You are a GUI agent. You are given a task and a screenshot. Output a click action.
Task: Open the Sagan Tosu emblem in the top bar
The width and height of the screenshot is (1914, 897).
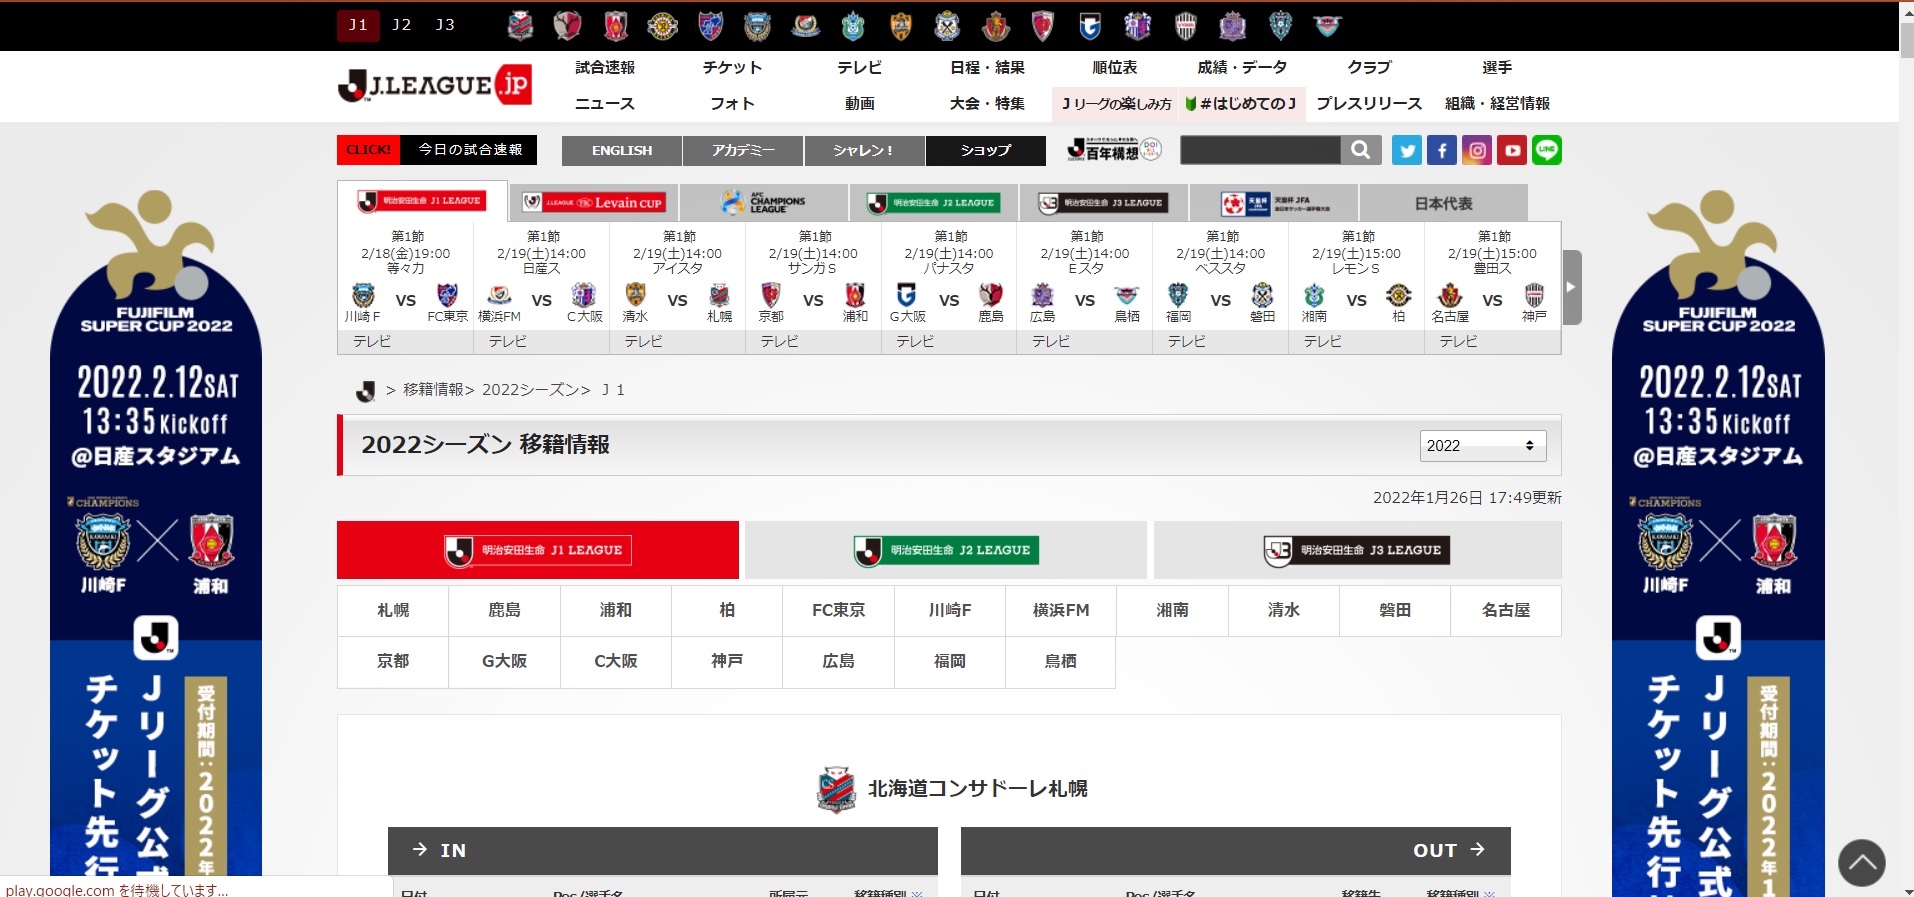tap(1327, 25)
